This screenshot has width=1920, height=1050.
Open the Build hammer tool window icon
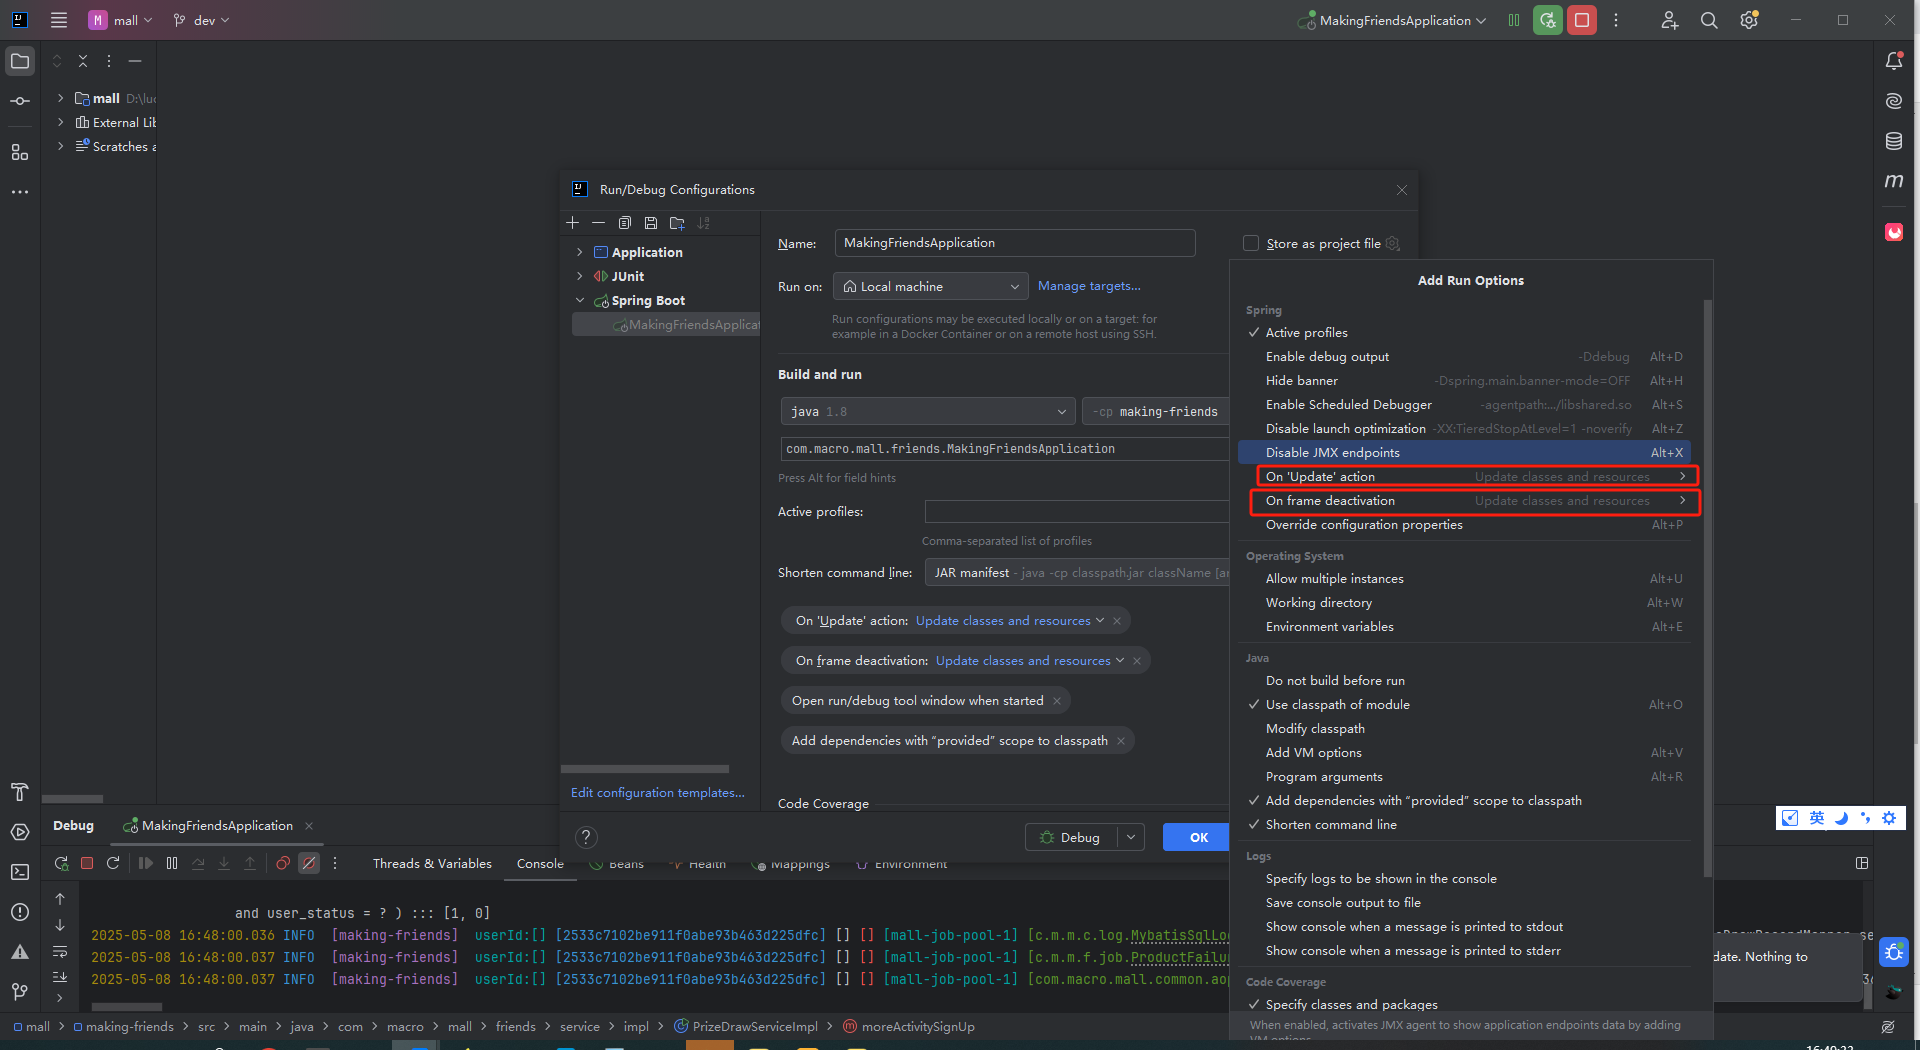coord(20,792)
